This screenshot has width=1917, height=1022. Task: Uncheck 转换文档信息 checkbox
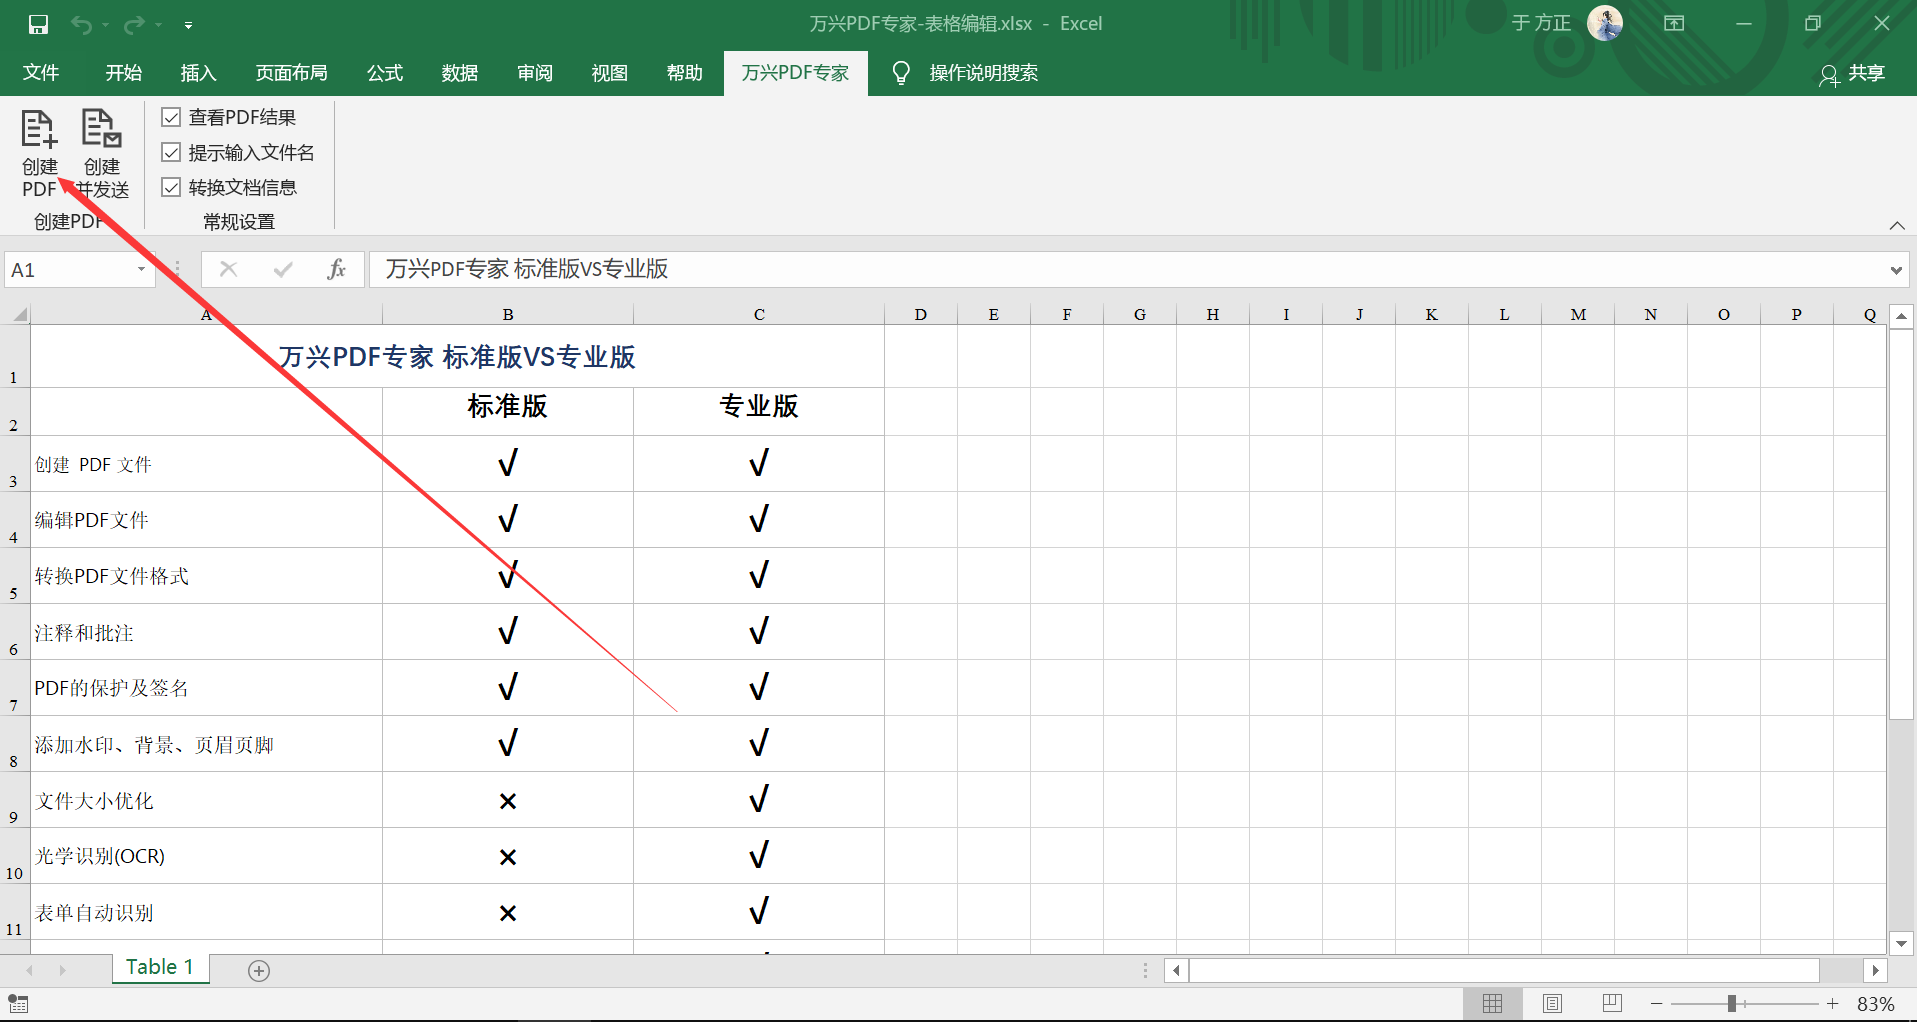[x=171, y=187]
